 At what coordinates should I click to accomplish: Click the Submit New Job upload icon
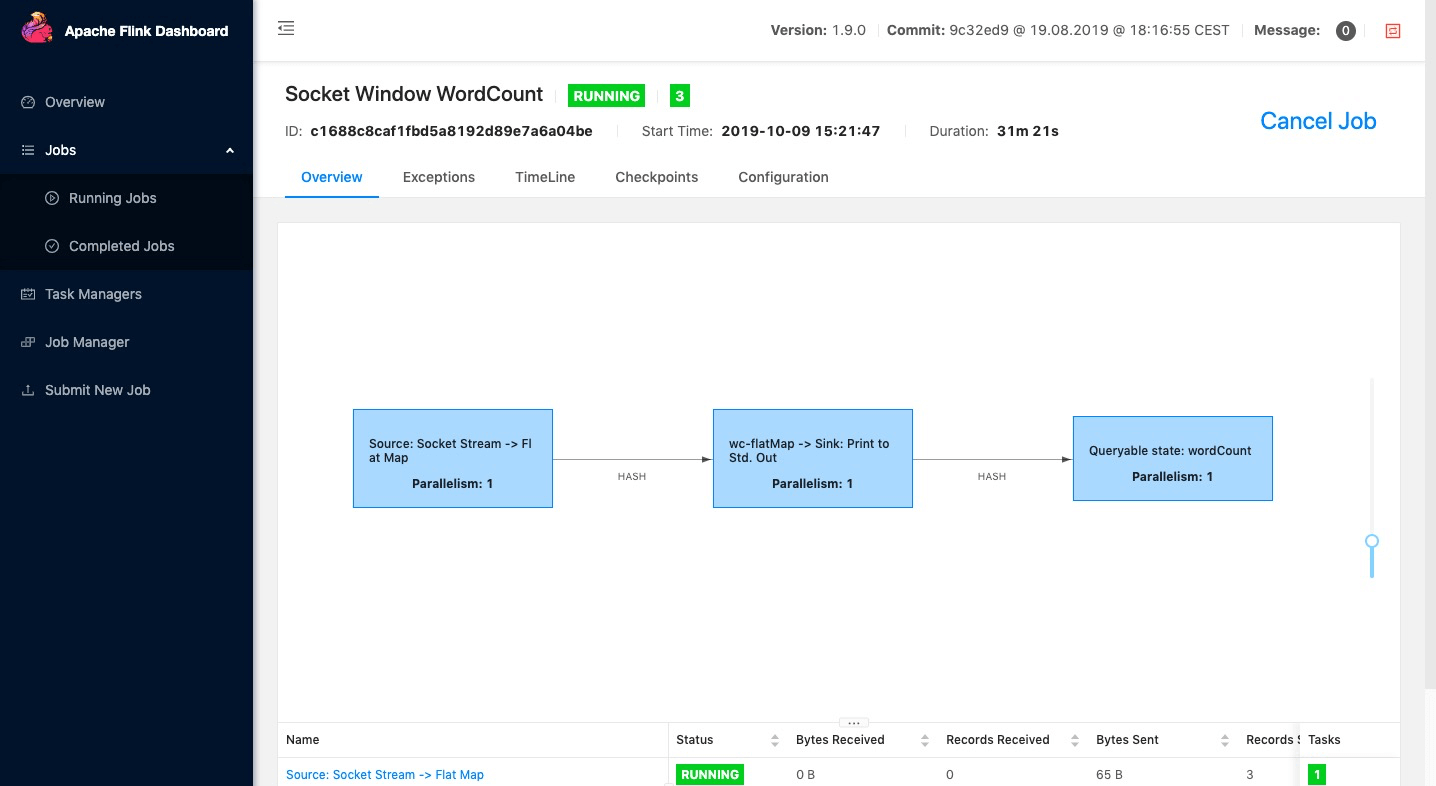tap(28, 390)
